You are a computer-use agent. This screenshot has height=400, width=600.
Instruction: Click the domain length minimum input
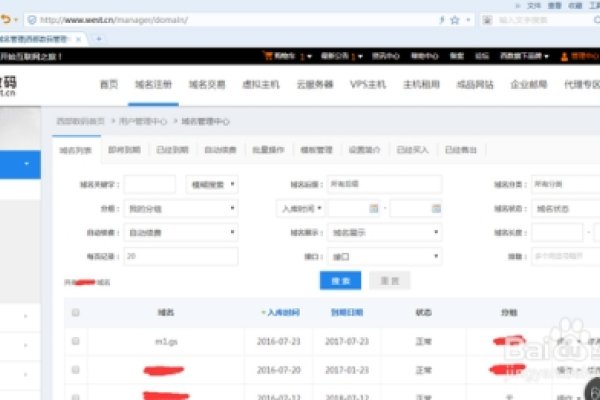pyautogui.click(x=558, y=232)
